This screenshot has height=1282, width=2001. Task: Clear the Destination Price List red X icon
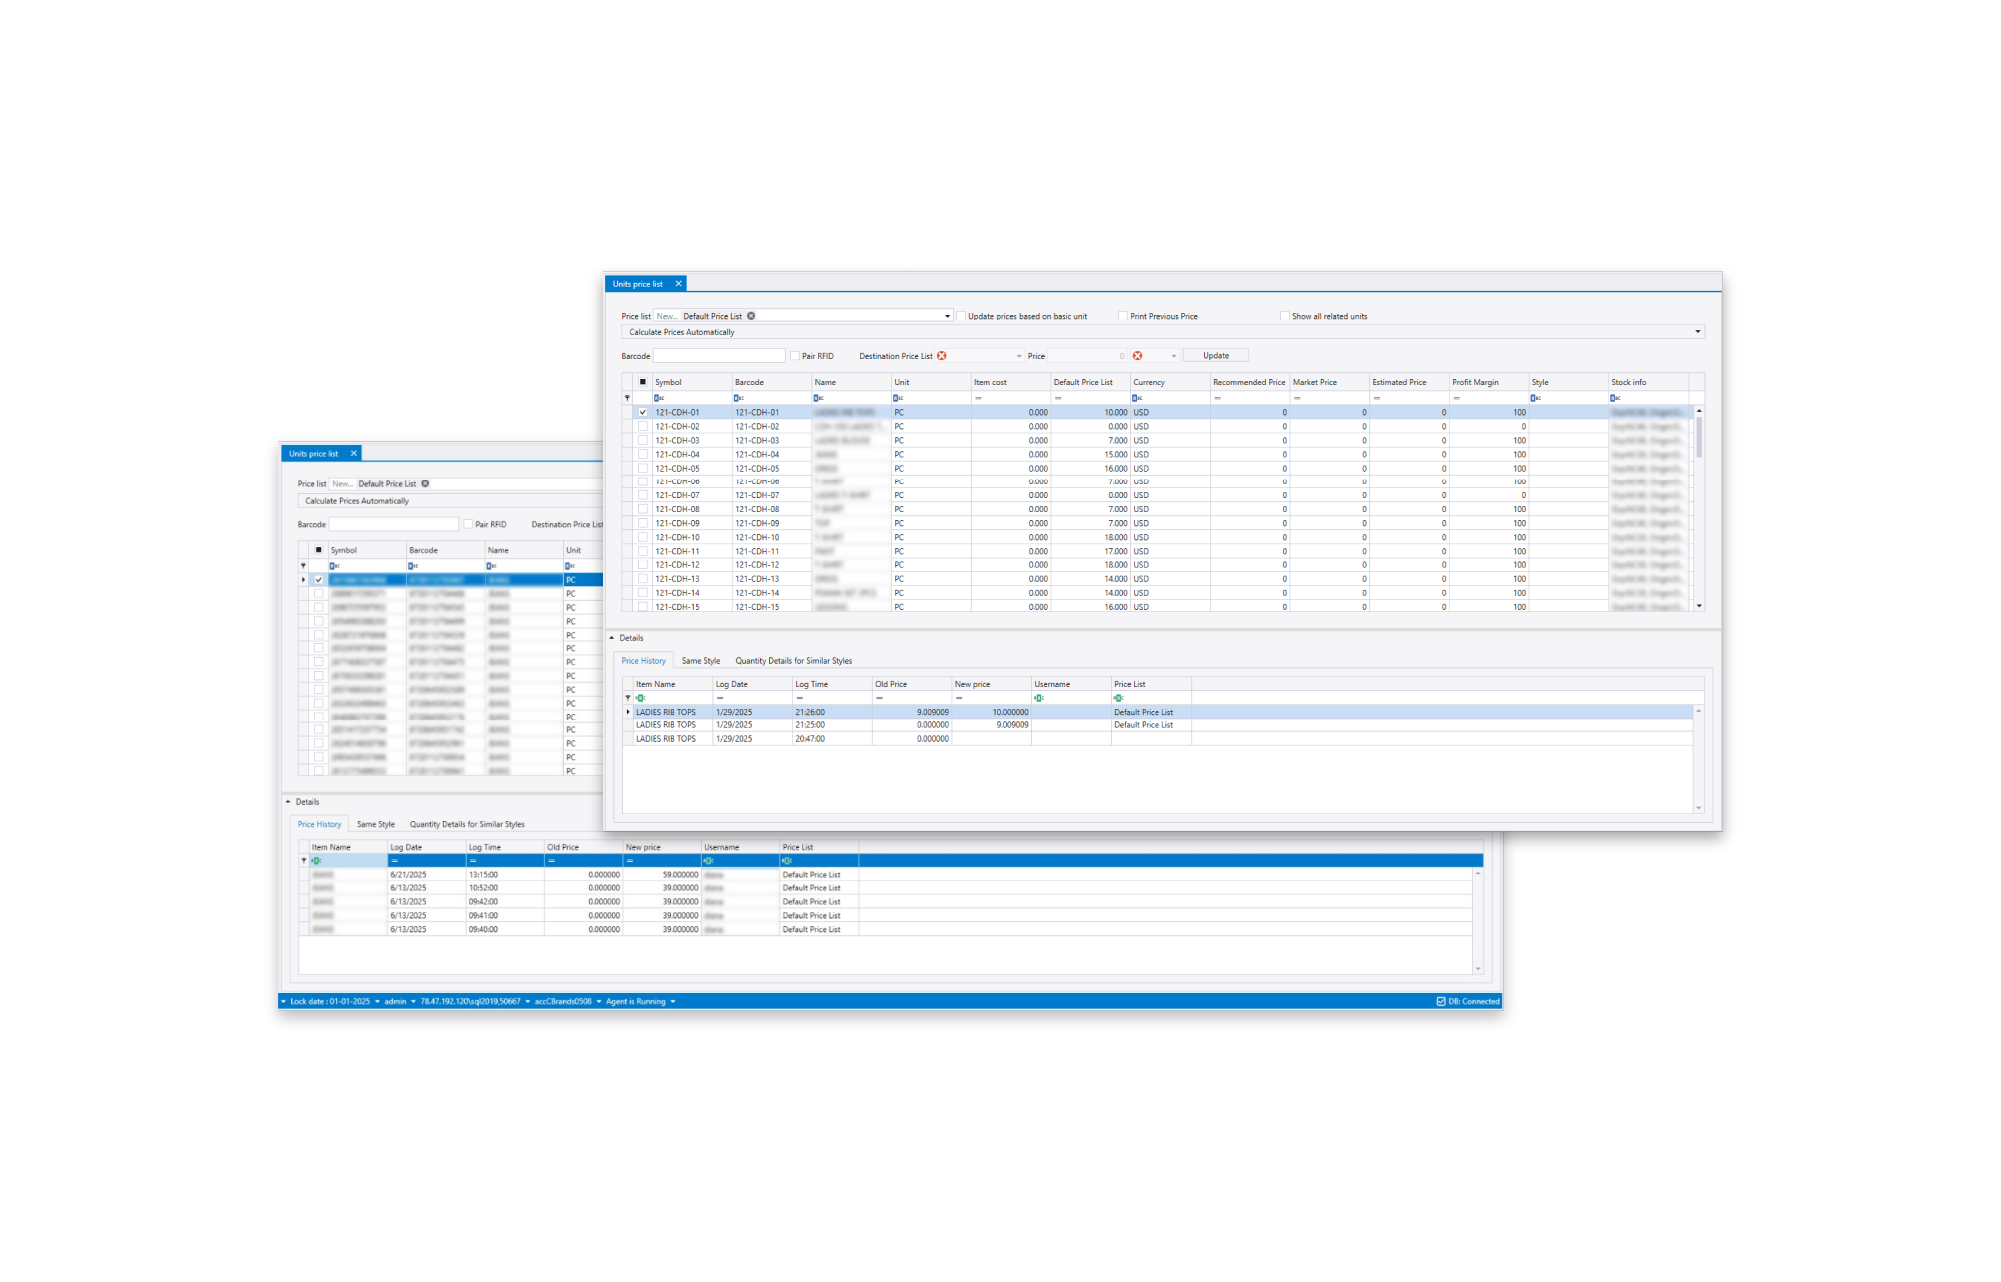(942, 356)
